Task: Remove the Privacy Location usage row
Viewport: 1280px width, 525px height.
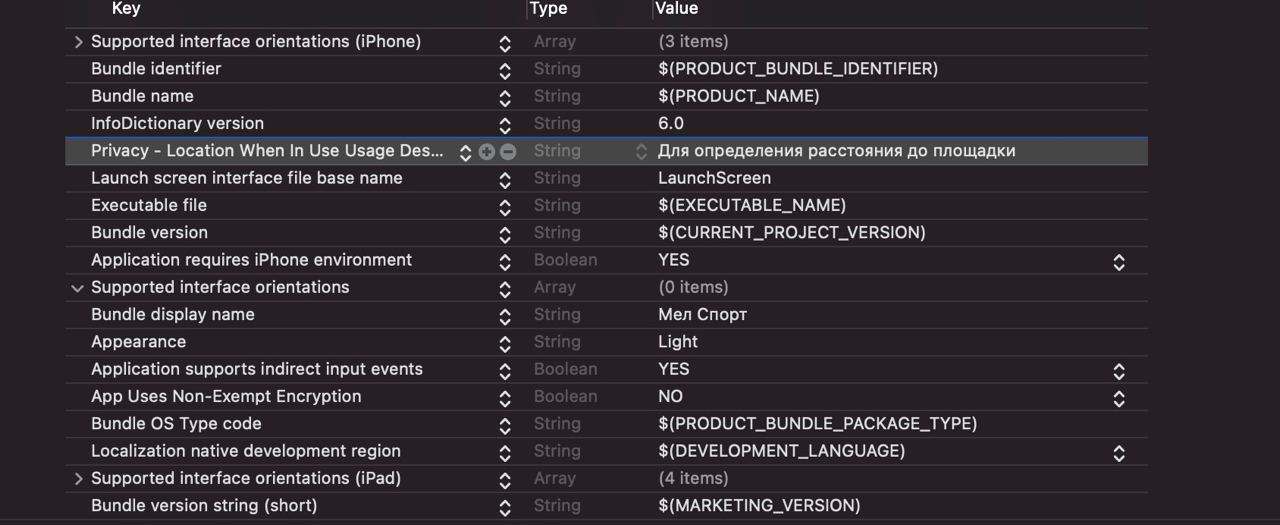Action: [508, 152]
